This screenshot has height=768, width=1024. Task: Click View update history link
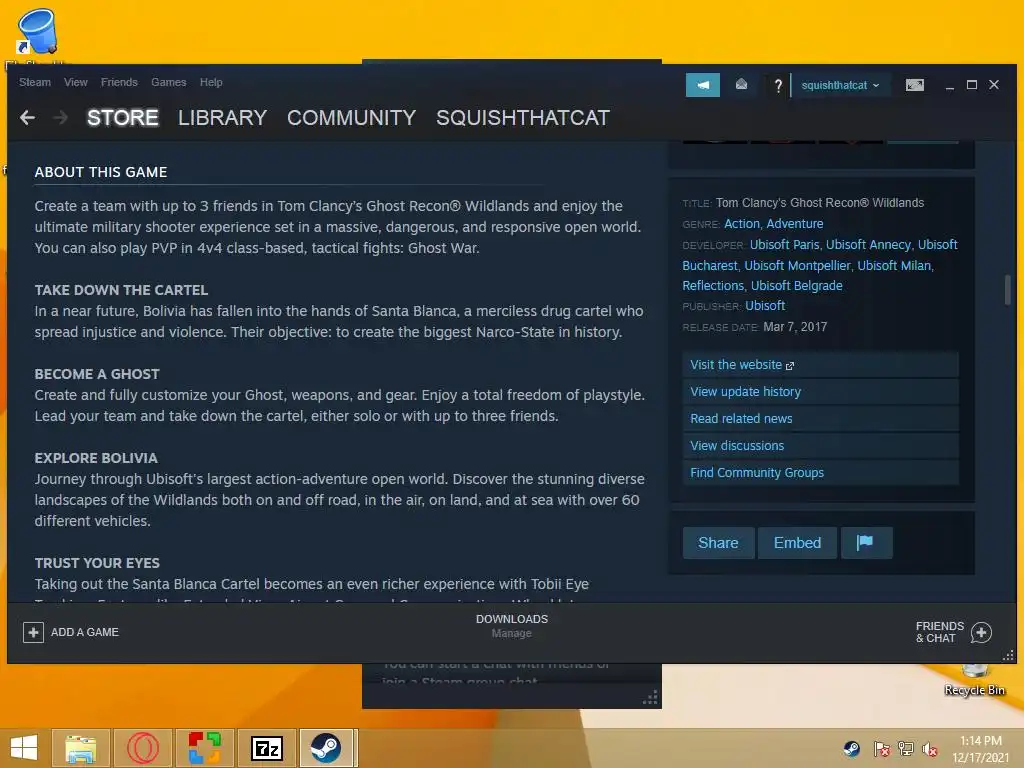820,392
